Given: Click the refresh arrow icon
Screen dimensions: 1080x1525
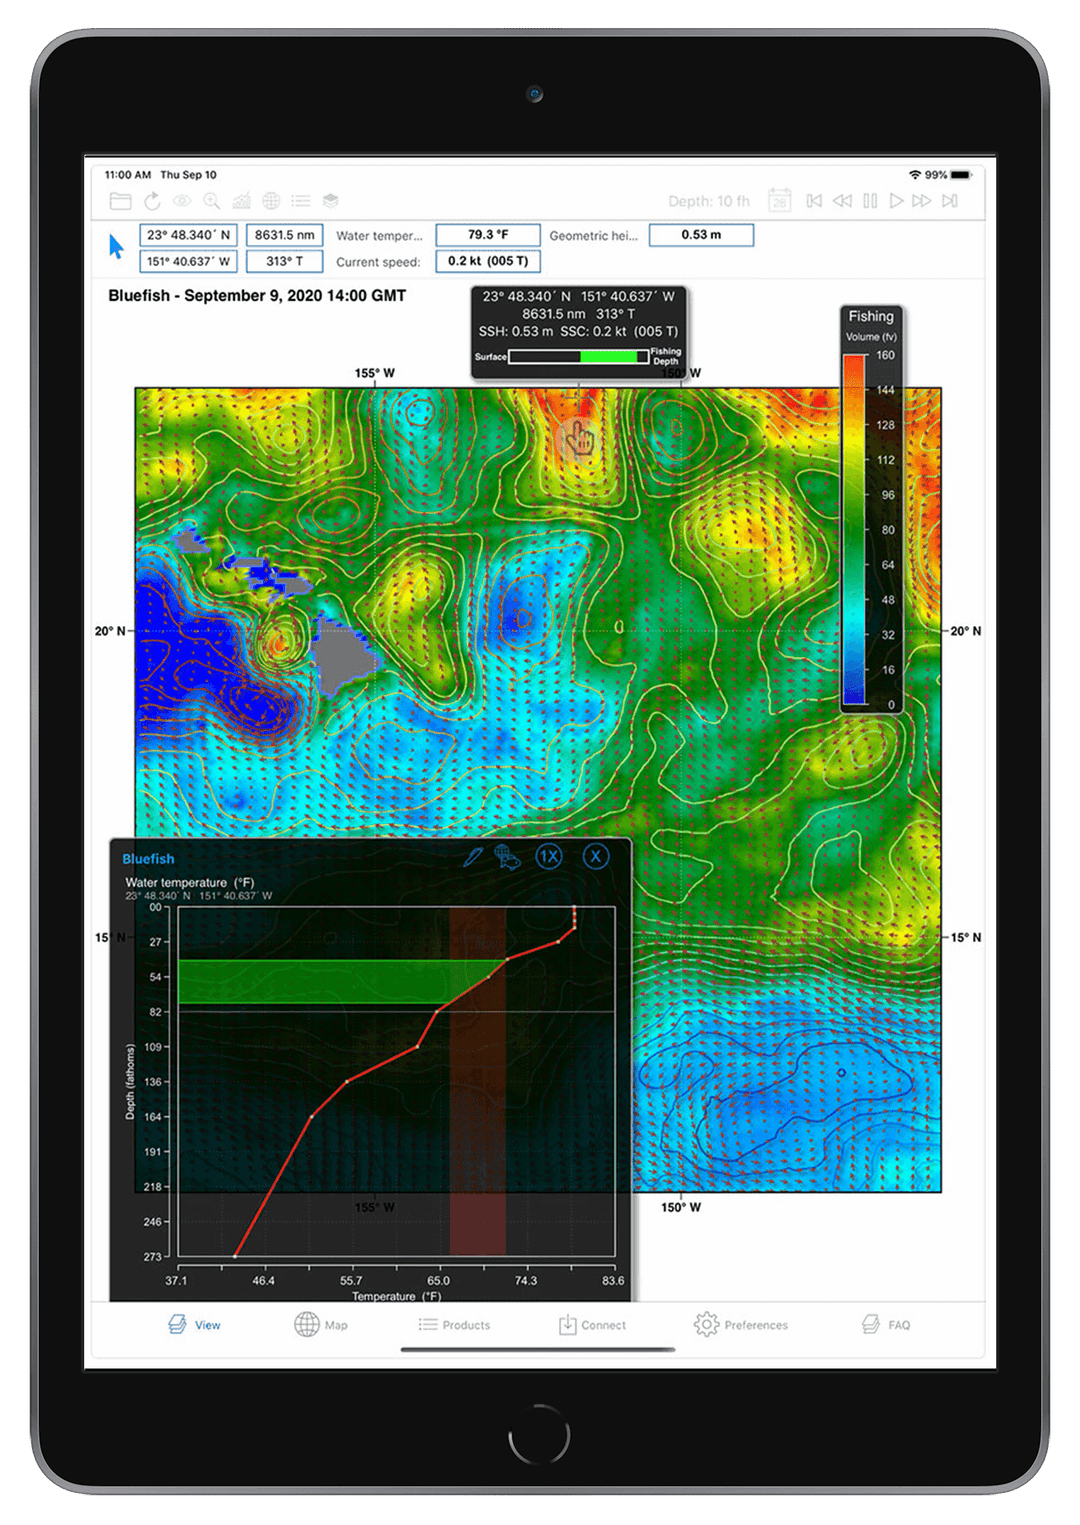Looking at the screenshot, I should tap(152, 201).
